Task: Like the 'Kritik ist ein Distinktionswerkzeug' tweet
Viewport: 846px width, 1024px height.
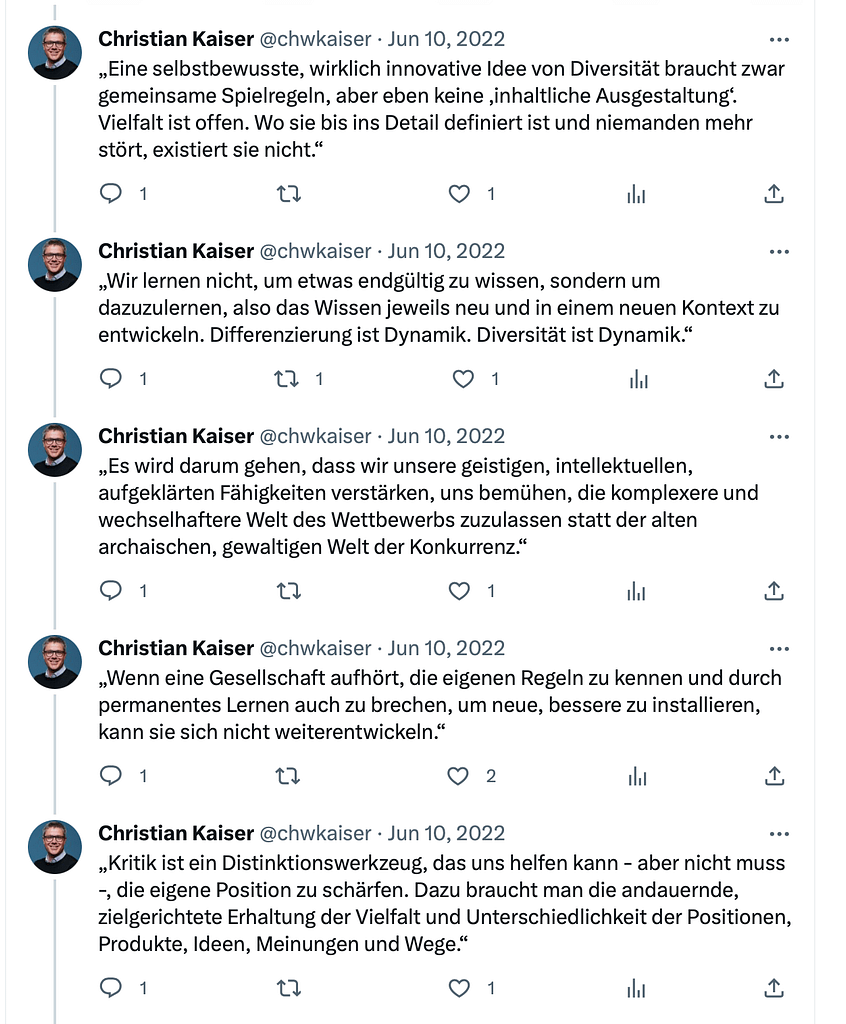Action: pos(459,988)
